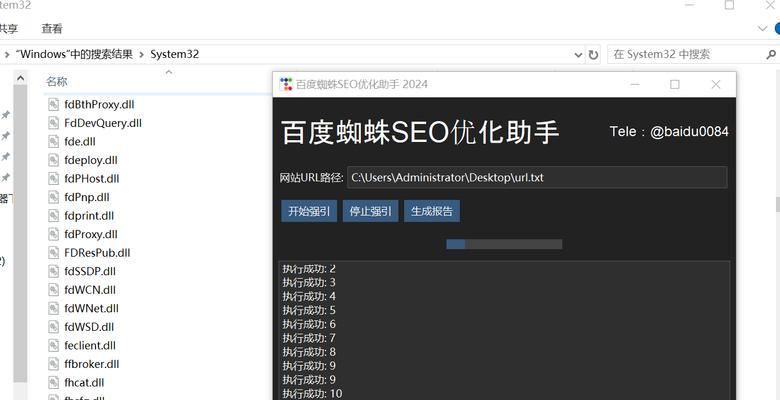Click the fdWCN.dll file icon
780x400 pixels.
click(x=54, y=290)
